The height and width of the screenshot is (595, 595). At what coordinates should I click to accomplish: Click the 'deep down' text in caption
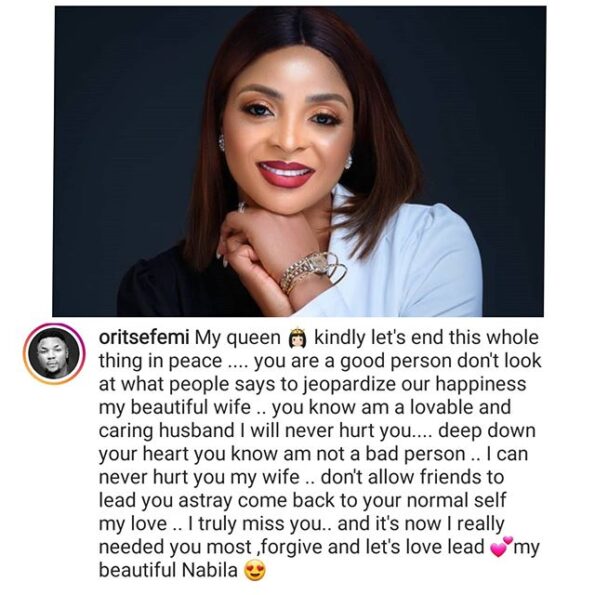coord(487,431)
